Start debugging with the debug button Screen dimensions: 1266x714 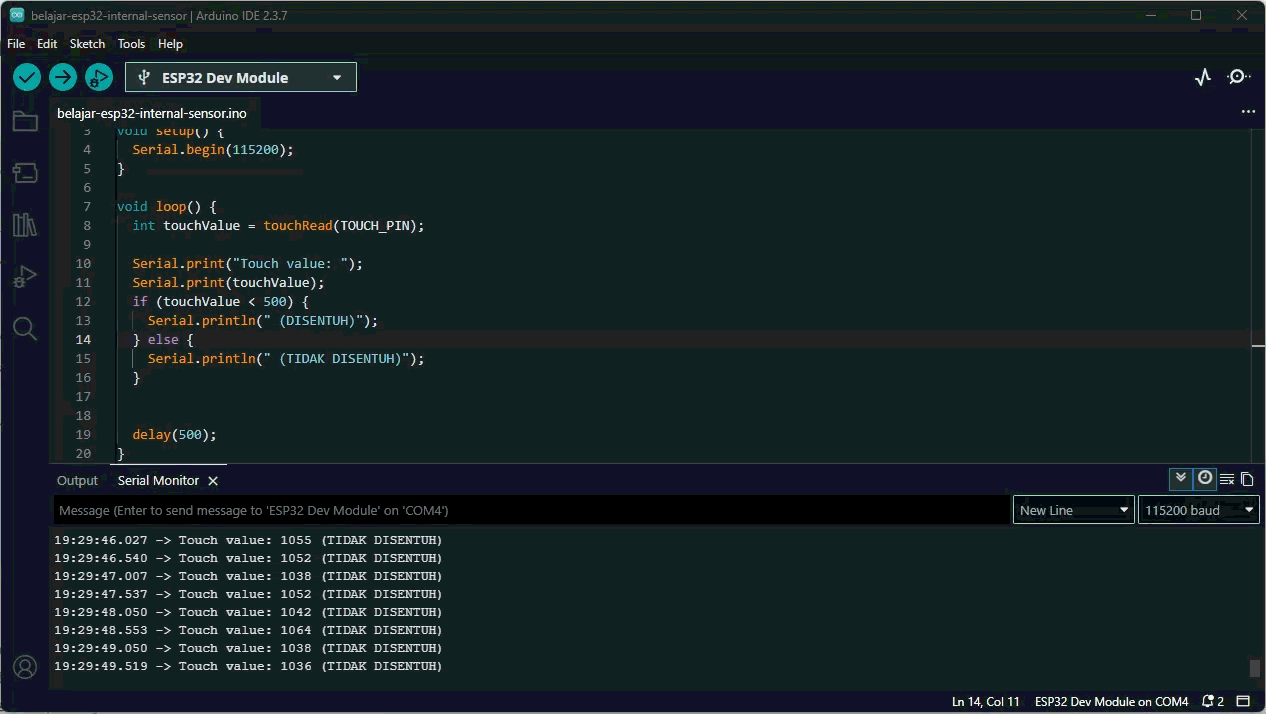[x=98, y=77]
